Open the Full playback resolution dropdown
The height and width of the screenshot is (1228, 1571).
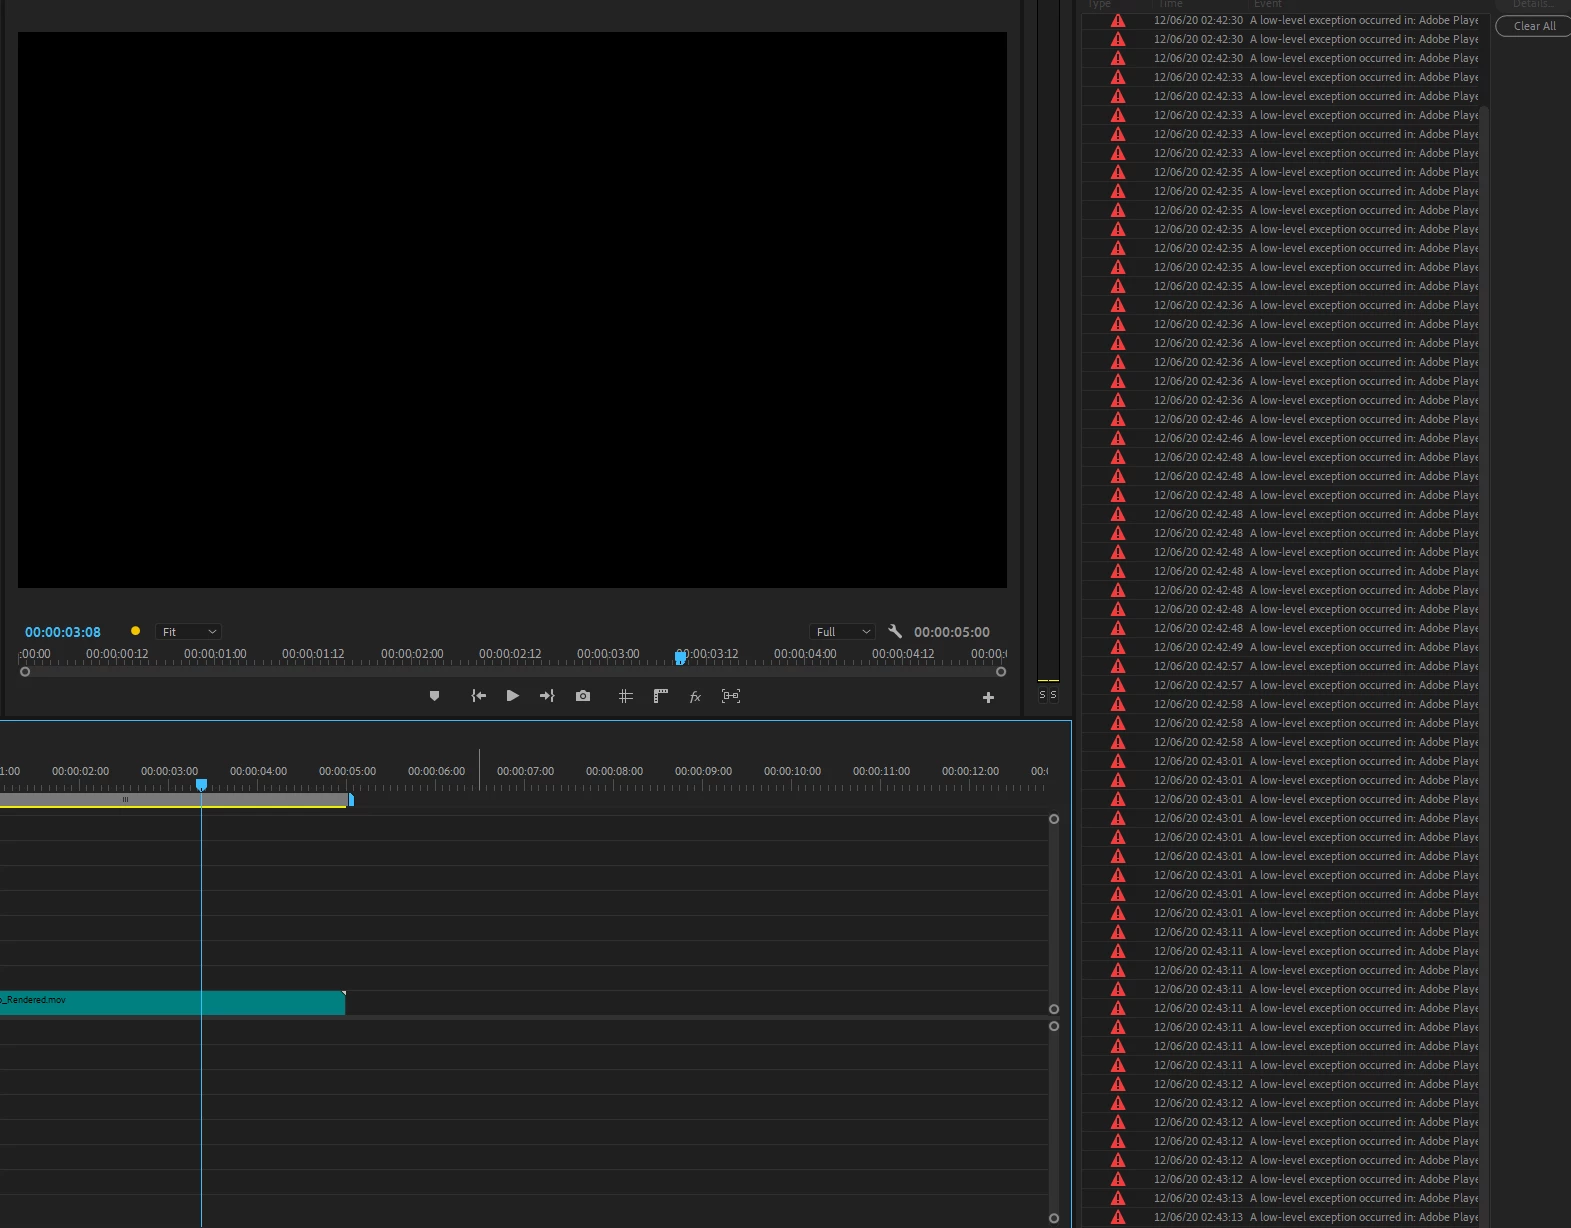842,632
